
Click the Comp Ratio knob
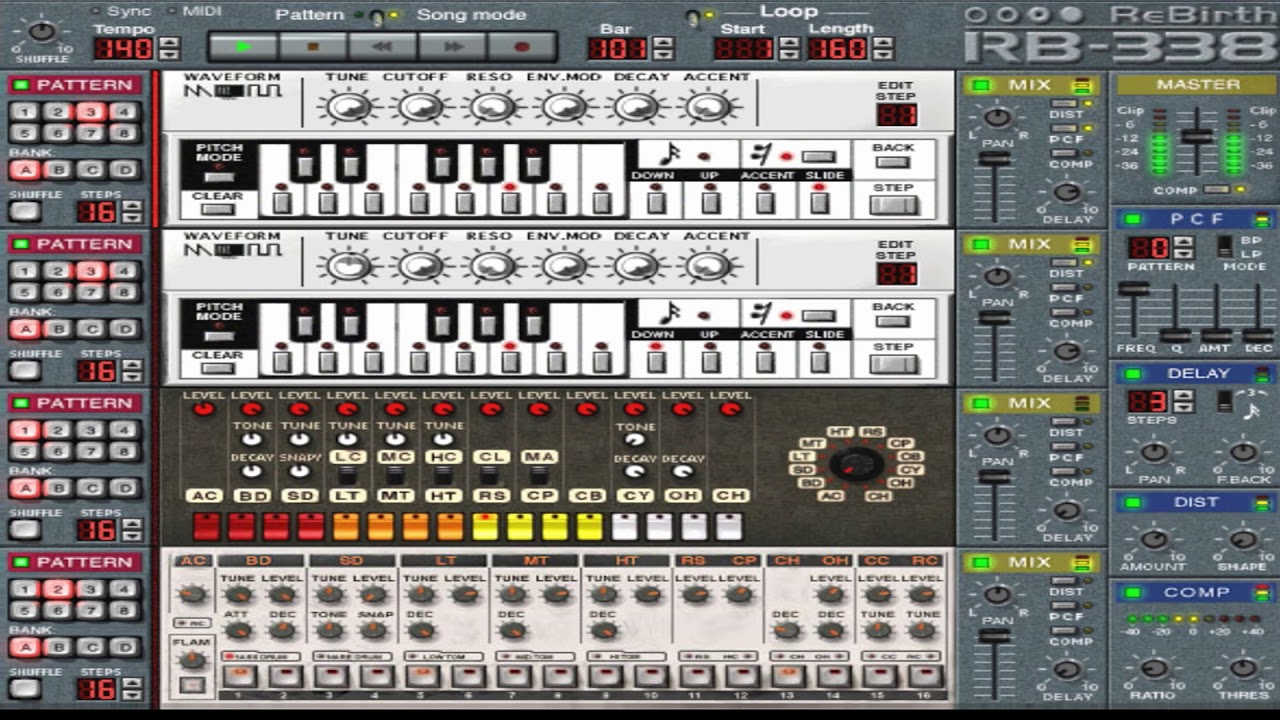pyautogui.click(x=1153, y=667)
